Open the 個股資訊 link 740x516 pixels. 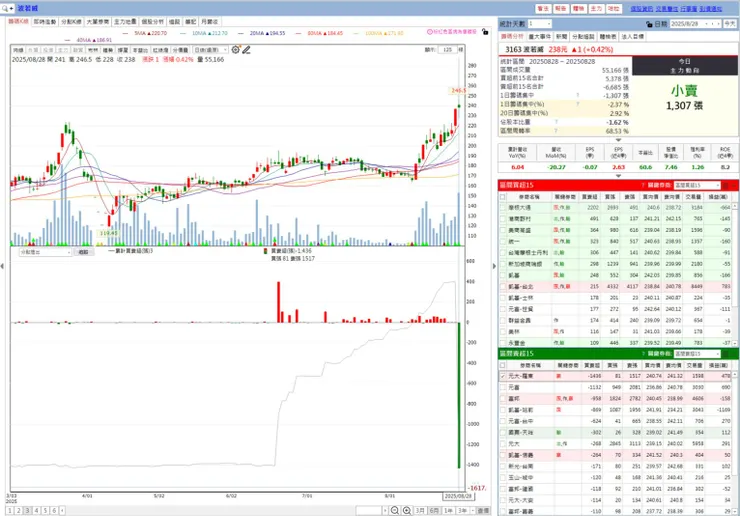pos(642,8)
